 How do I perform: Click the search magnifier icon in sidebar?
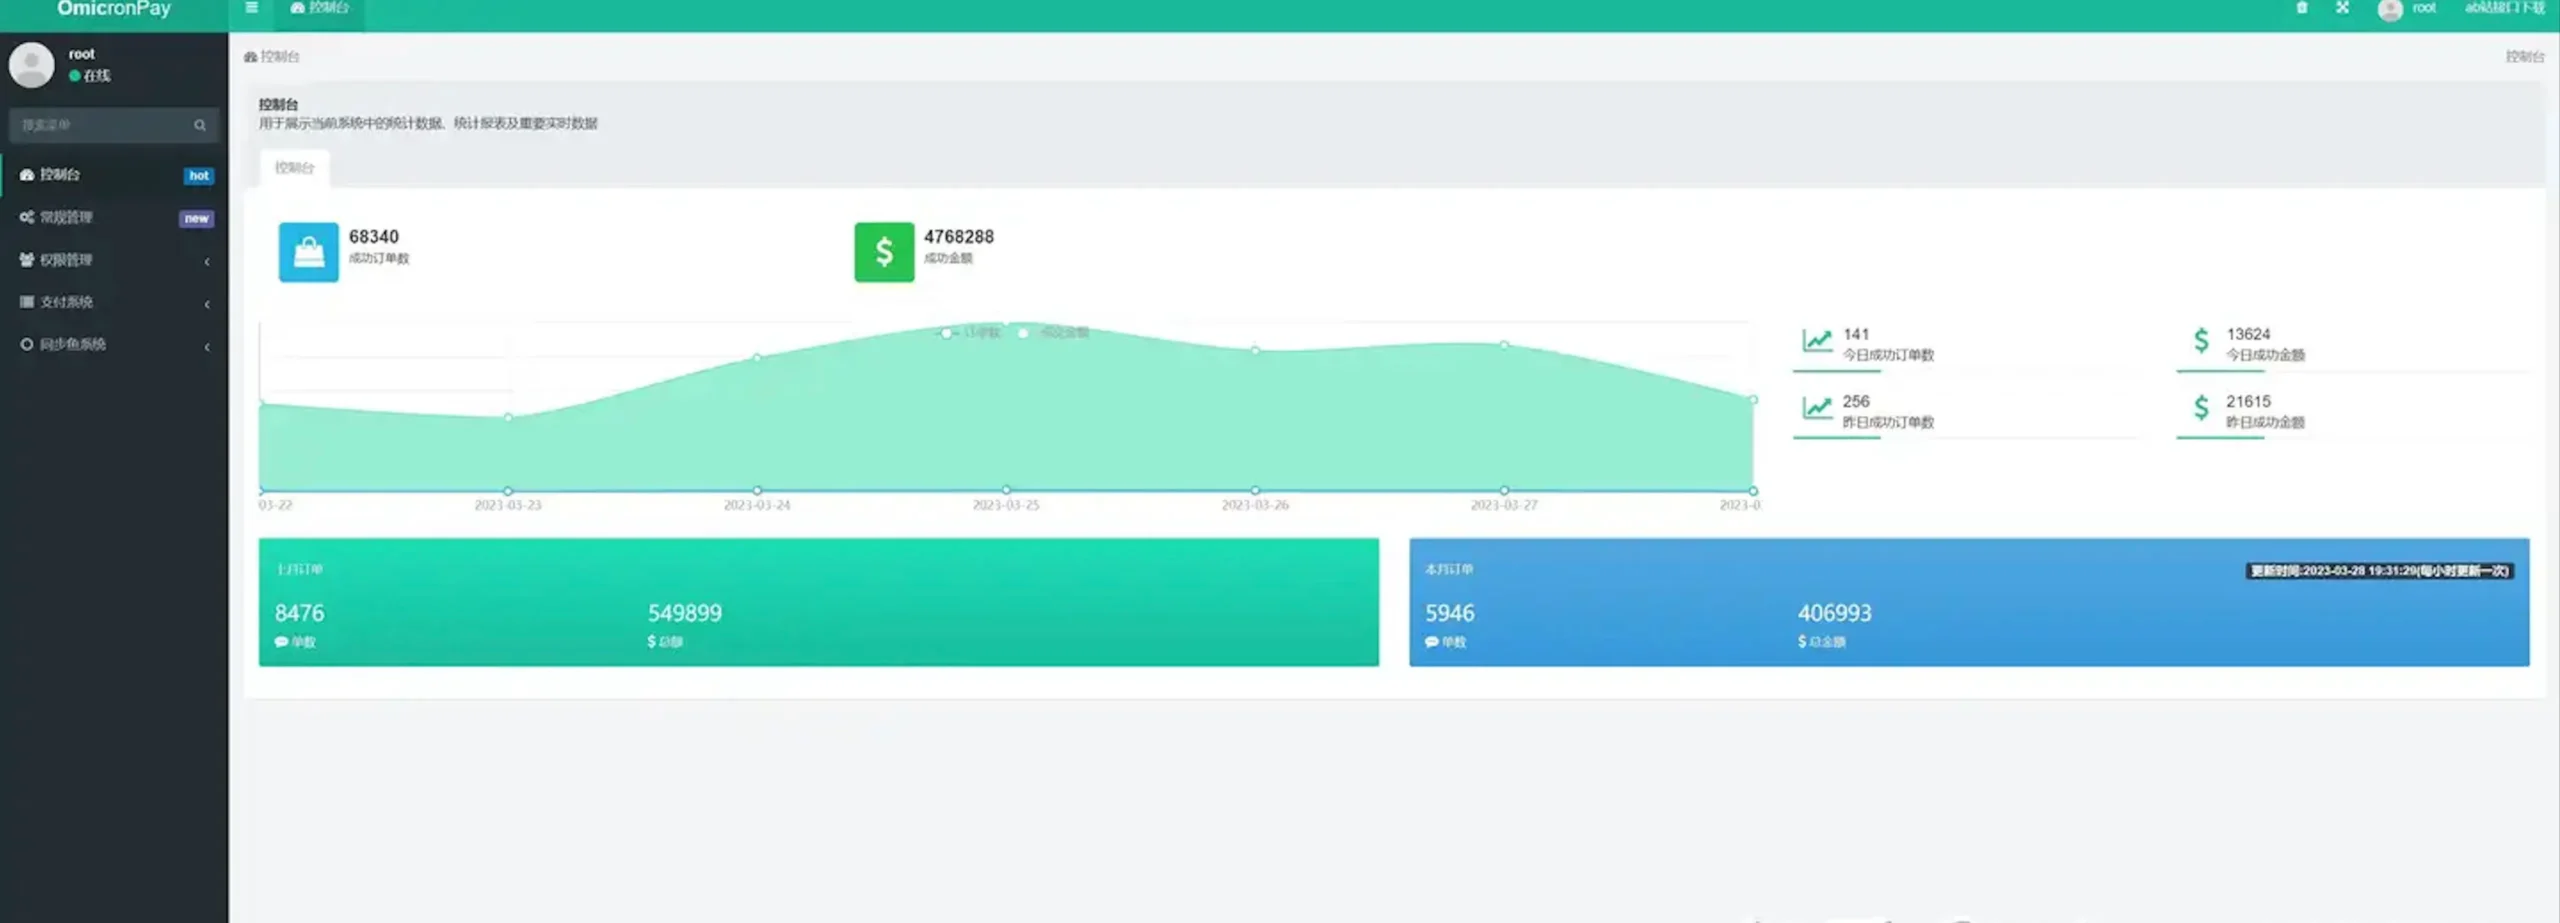point(200,125)
